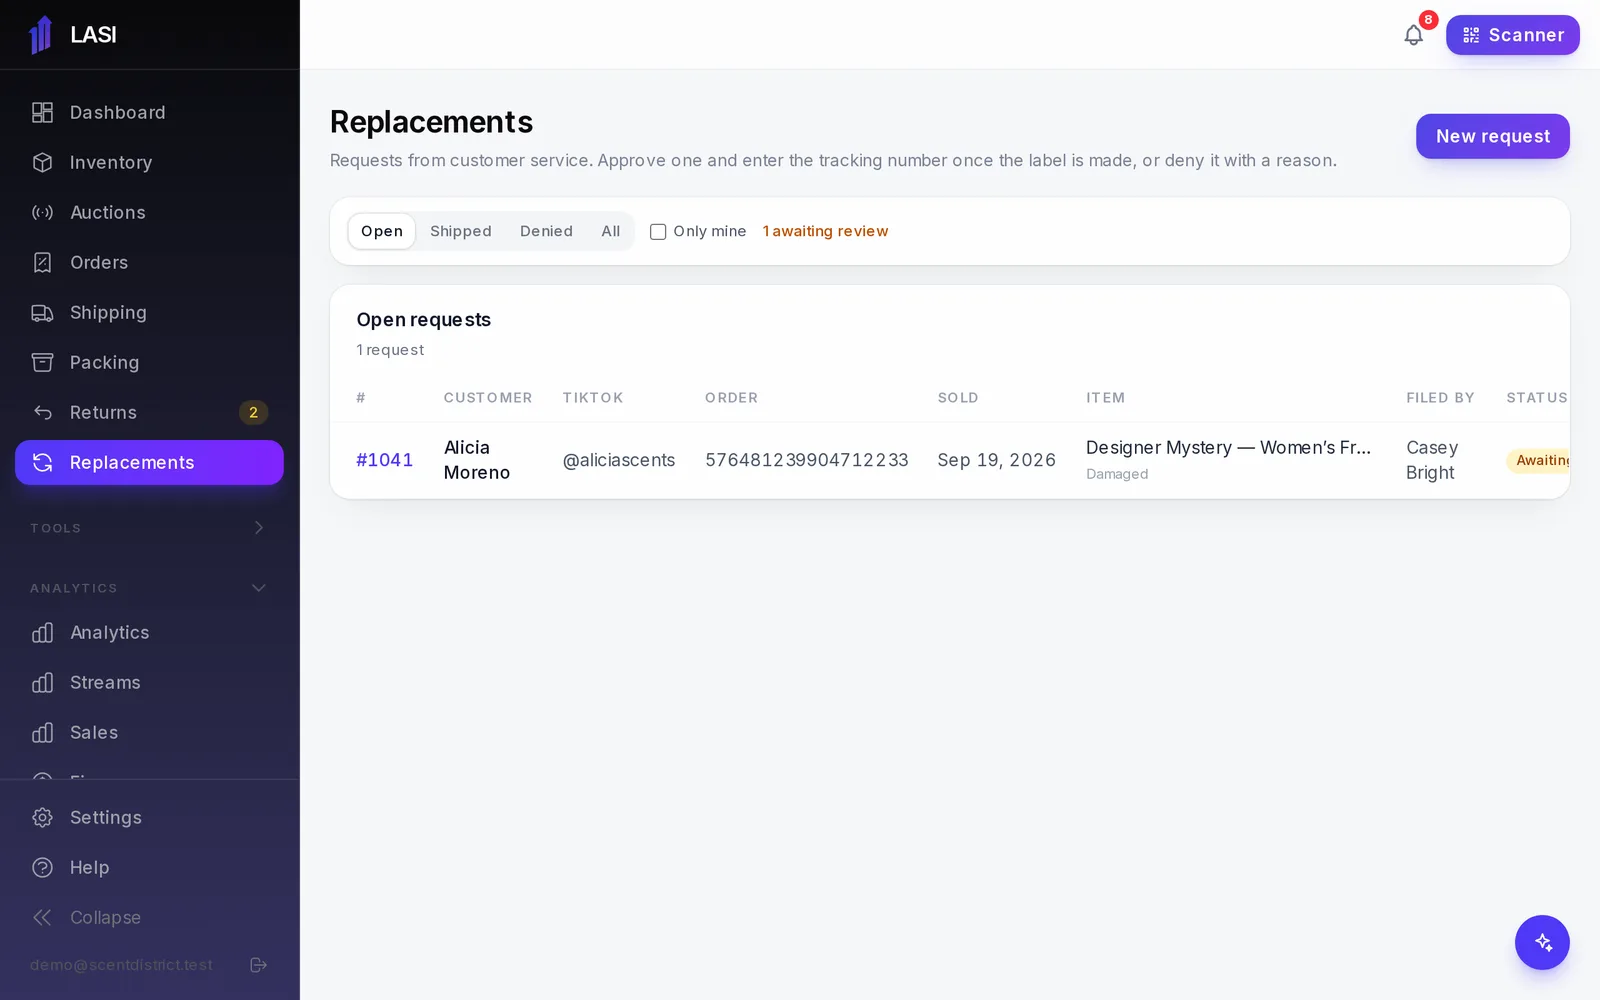Click the Designer Mystery item name

click(x=1228, y=448)
